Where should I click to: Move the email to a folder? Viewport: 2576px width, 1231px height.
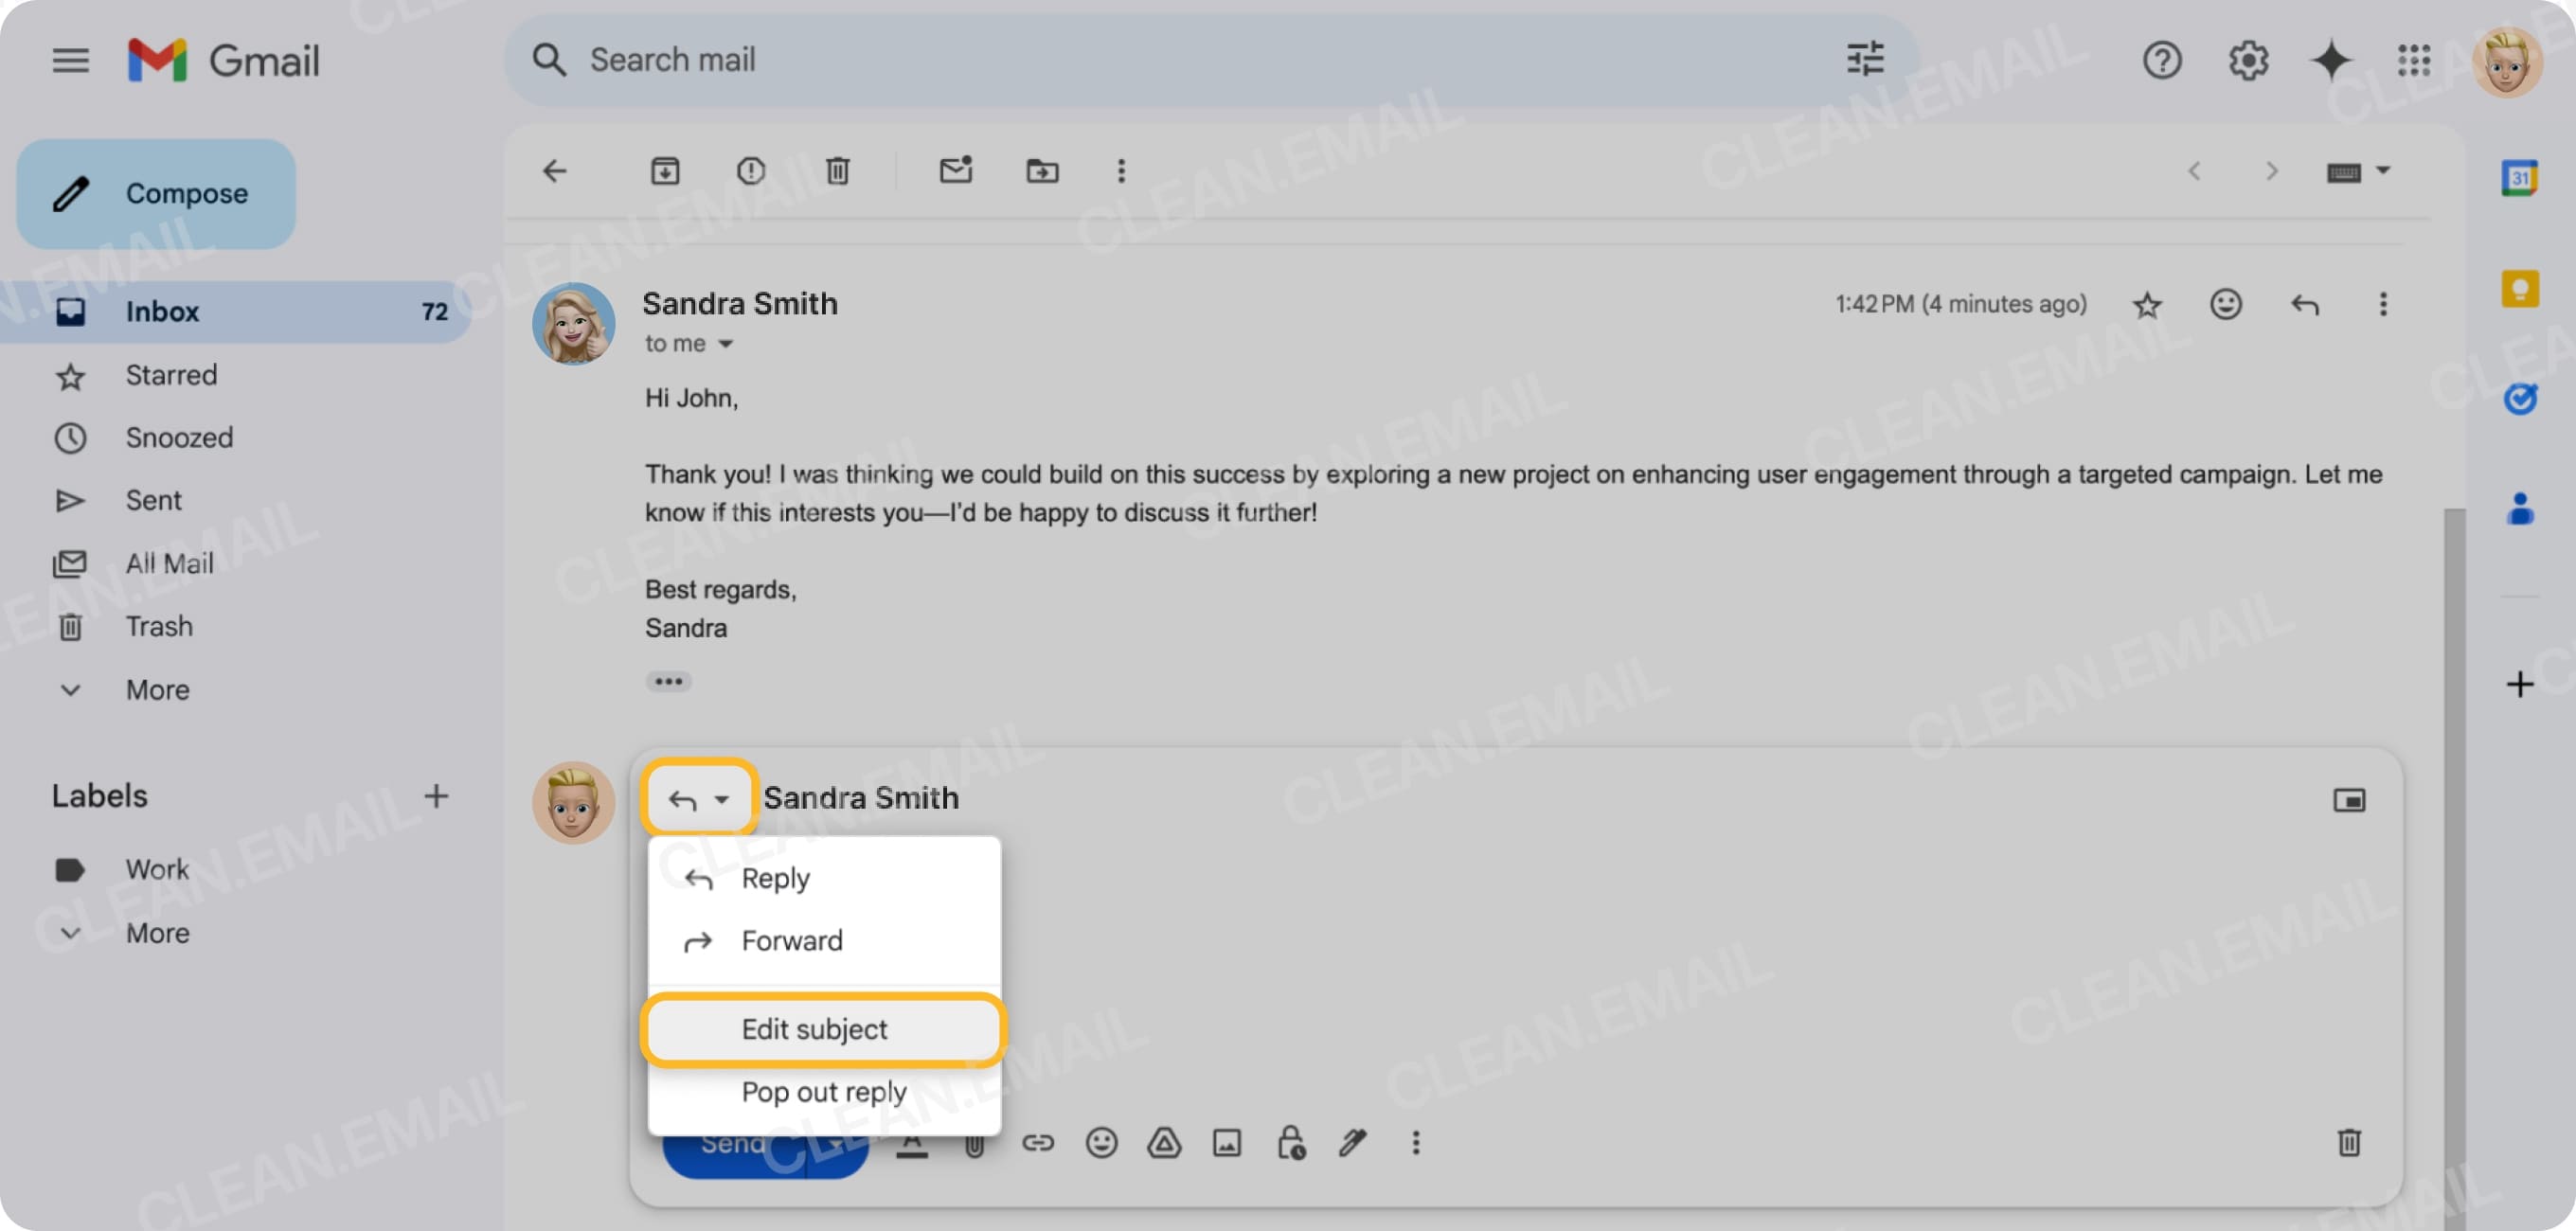(1042, 171)
